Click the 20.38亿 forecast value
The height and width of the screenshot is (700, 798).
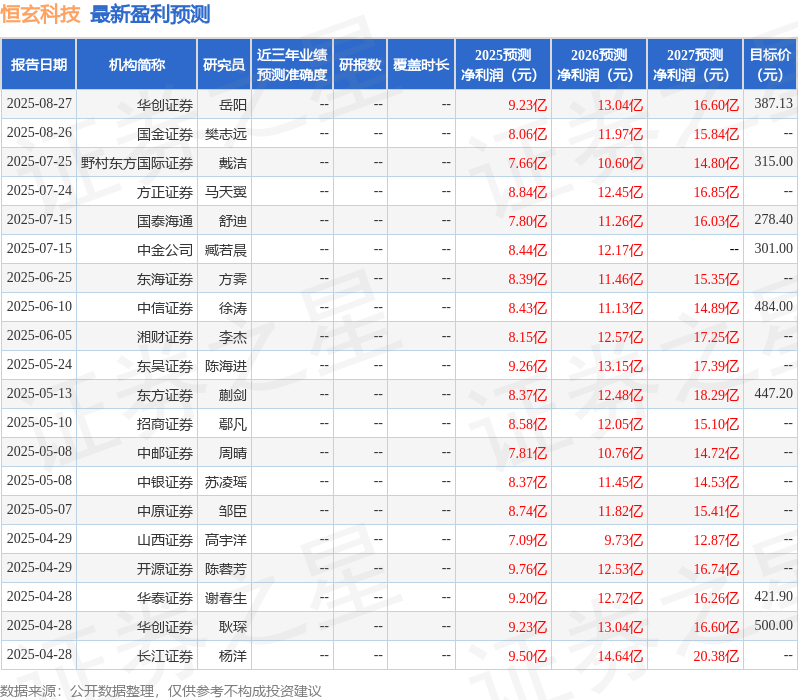716,656
